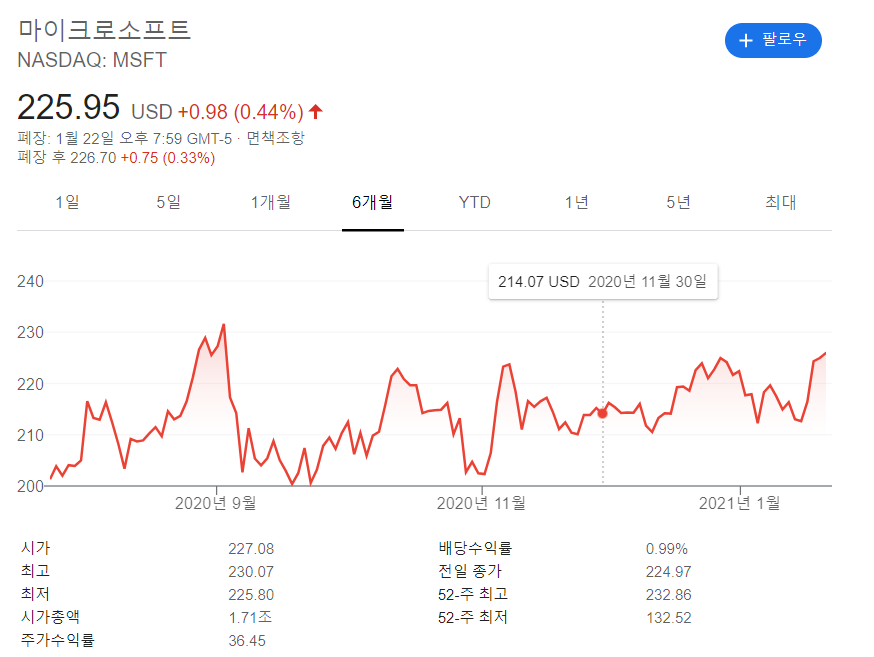
Task: Click the 2020년 11월 axis label
Action: click(481, 503)
